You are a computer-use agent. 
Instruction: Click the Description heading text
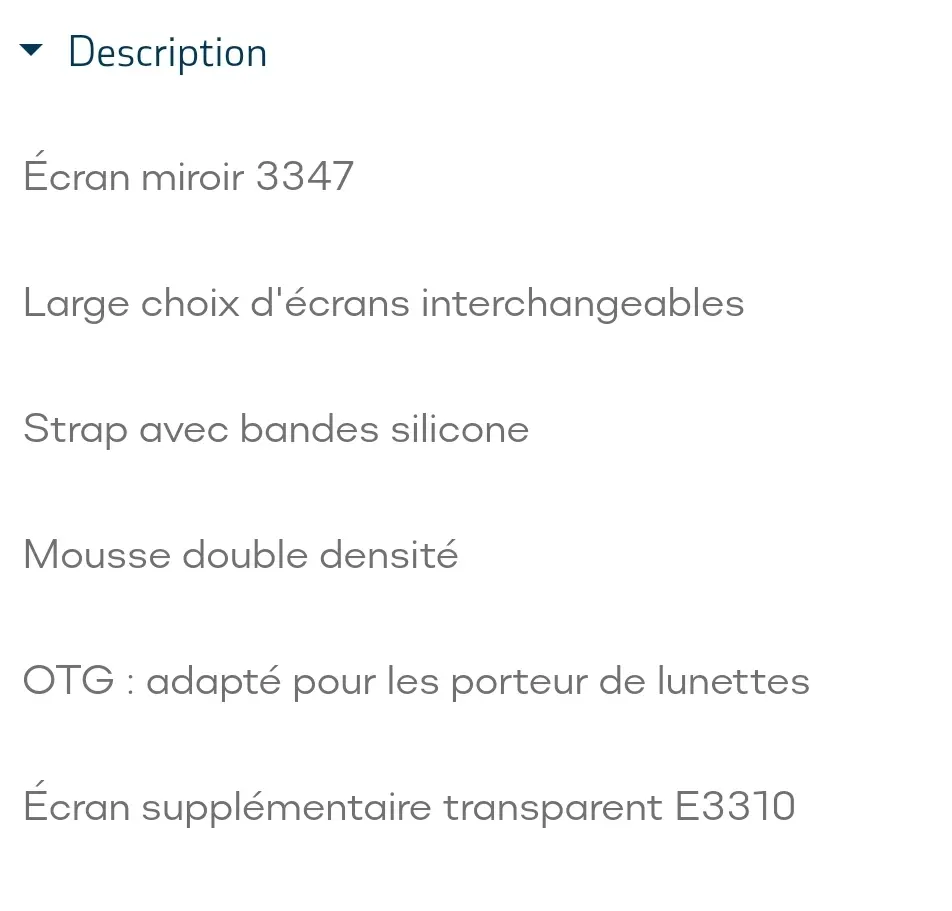pyautogui.click(x=168, y=53)
